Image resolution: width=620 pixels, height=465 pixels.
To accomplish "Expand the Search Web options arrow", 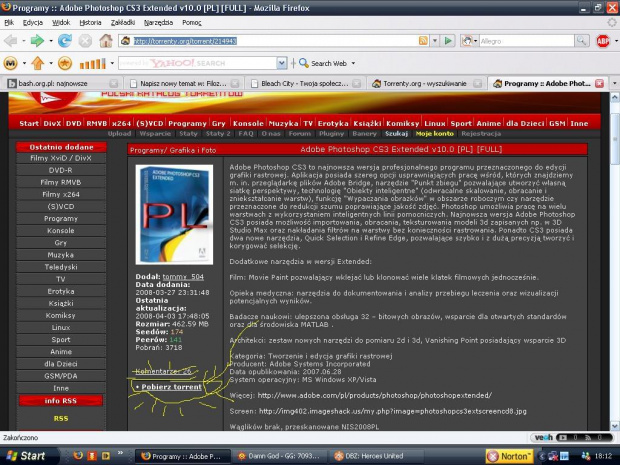I will (x=353, y=63).
